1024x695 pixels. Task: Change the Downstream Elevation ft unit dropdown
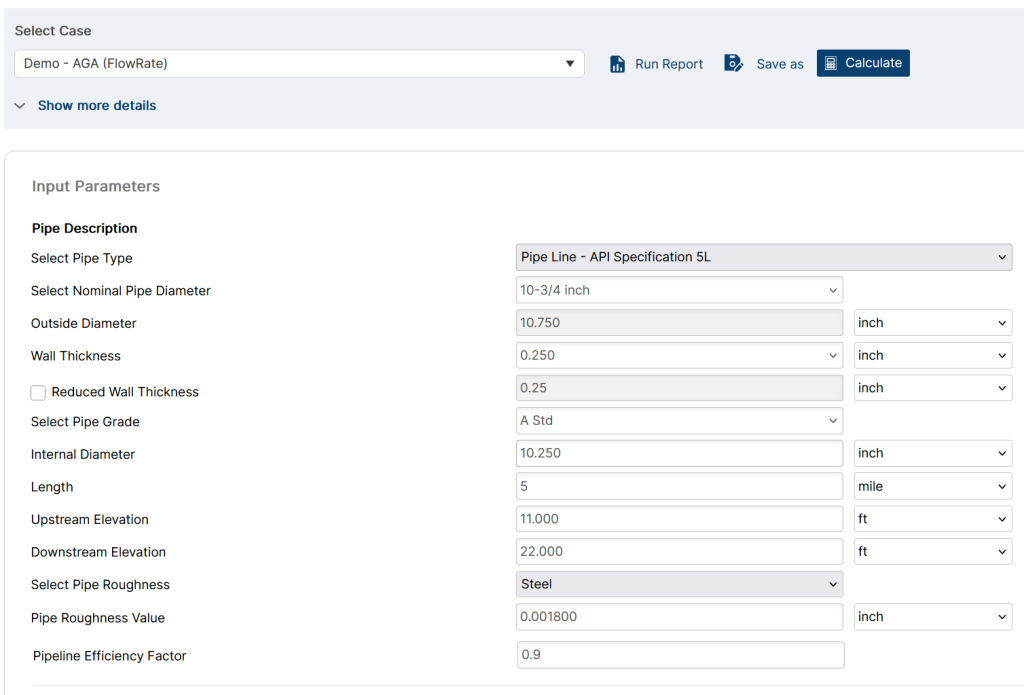(933, 551)
